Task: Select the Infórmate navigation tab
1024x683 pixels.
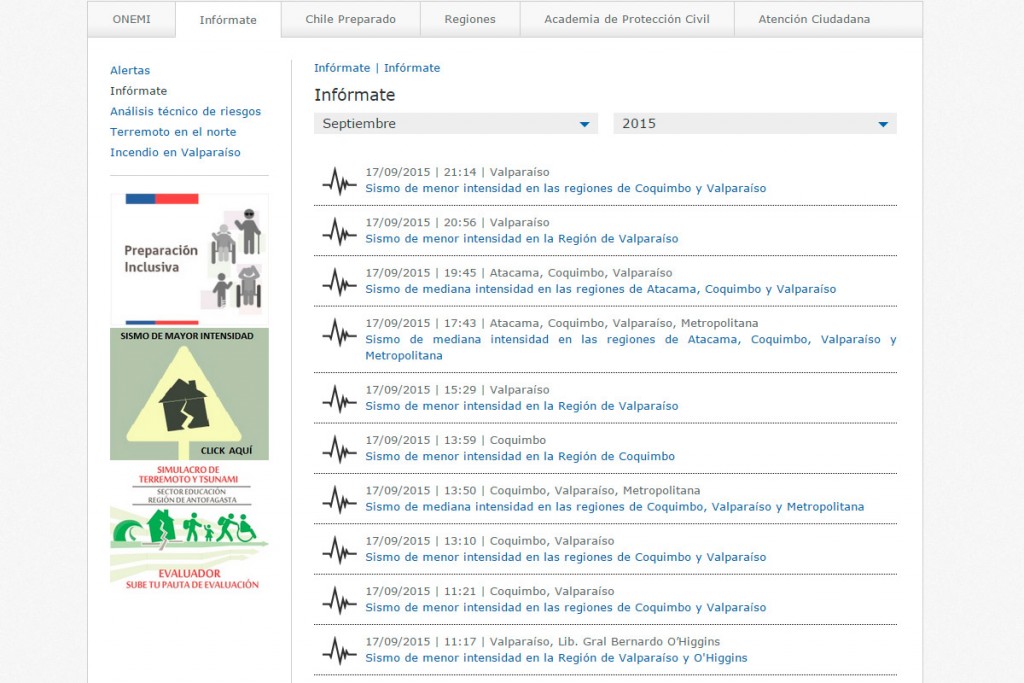Action: click(228, 20)
